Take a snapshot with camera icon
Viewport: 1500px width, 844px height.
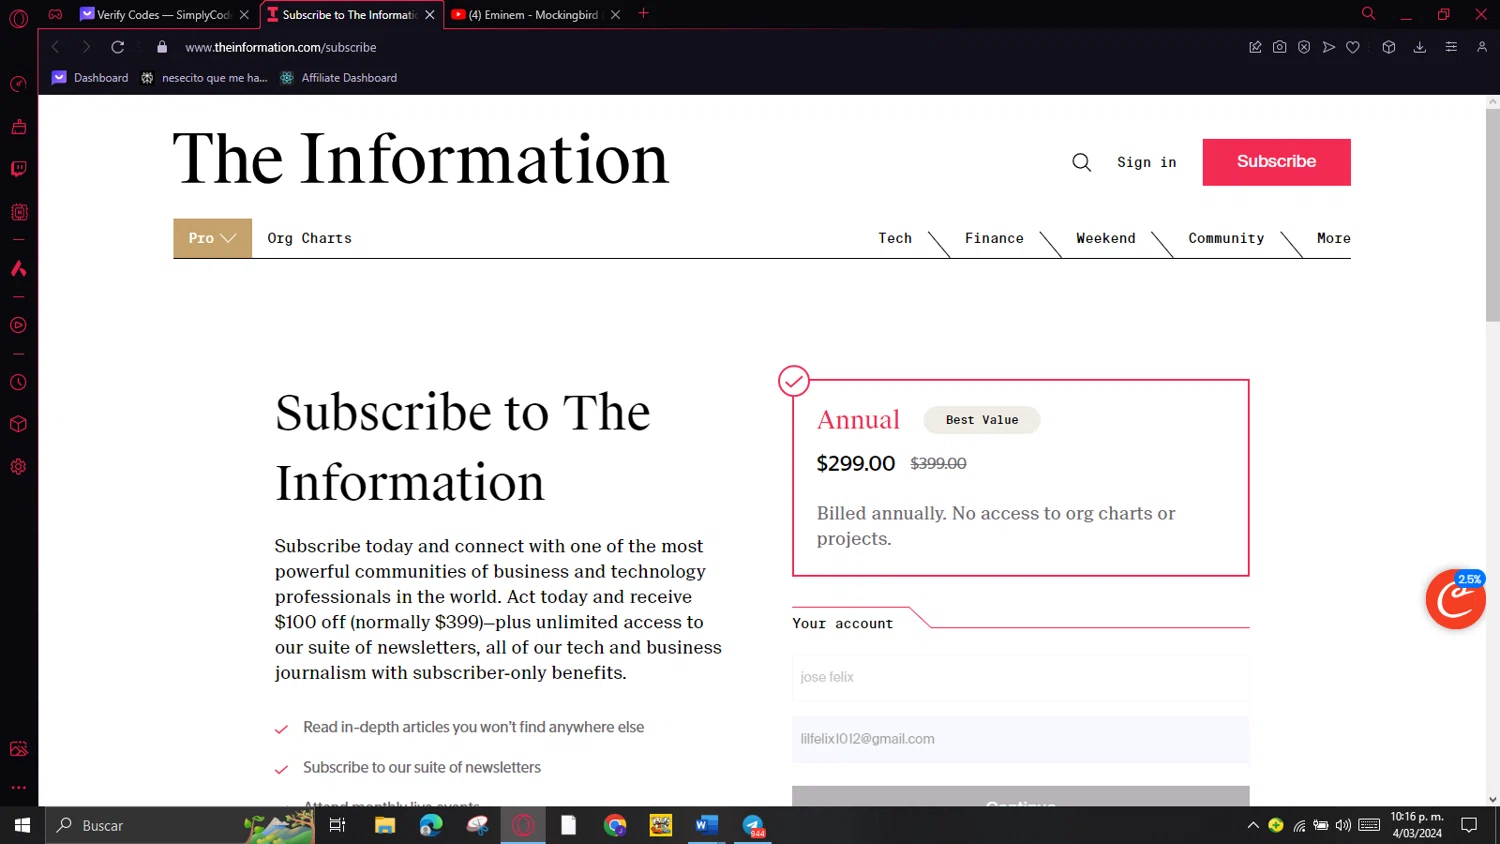pyautogui.click(x=1279, y=47)
